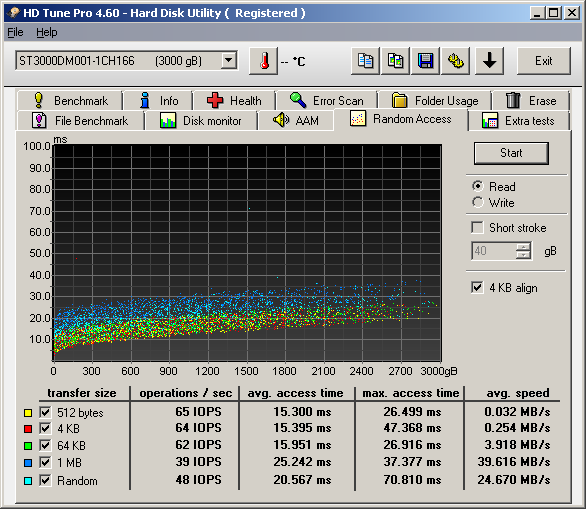Click the Start button

coord(511,153)
